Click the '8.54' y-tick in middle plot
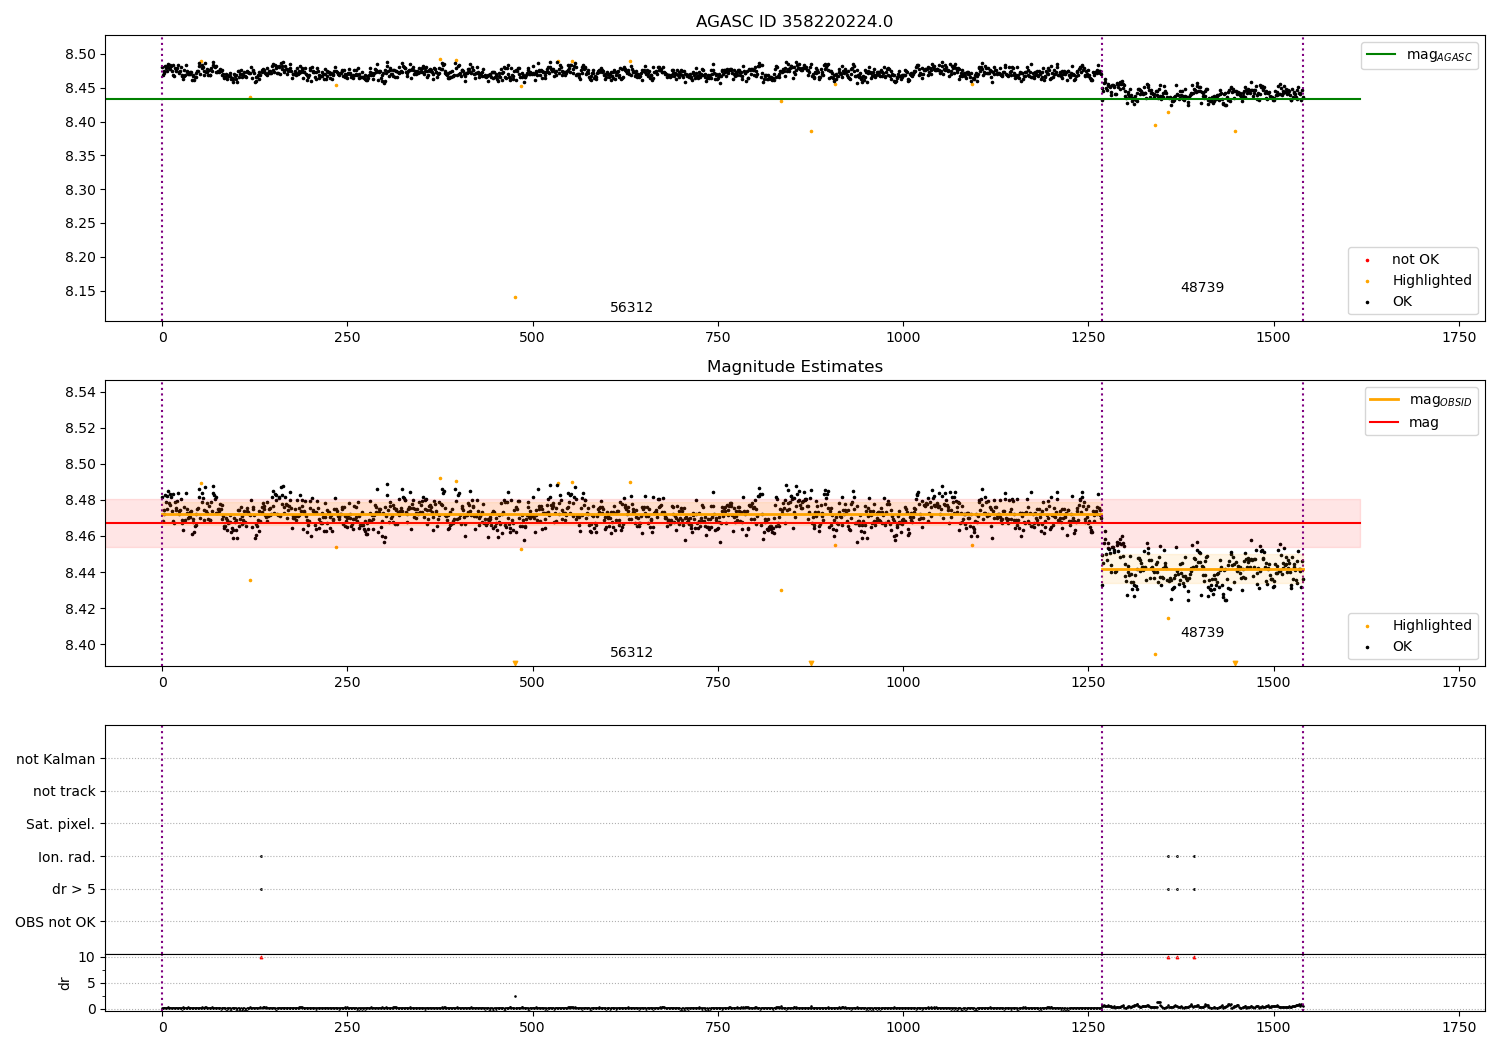 [80, 393]
